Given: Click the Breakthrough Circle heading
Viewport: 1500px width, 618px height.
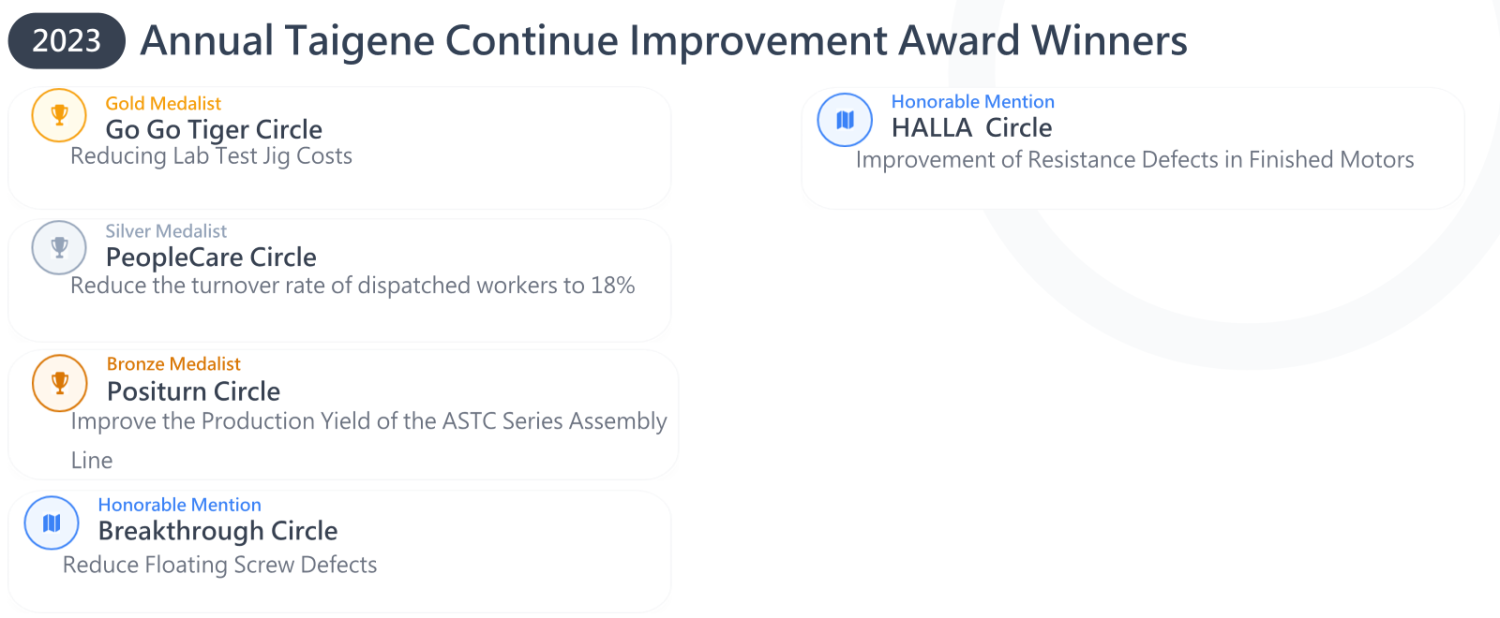Looking at the screenshot, I should coord(218,531).
